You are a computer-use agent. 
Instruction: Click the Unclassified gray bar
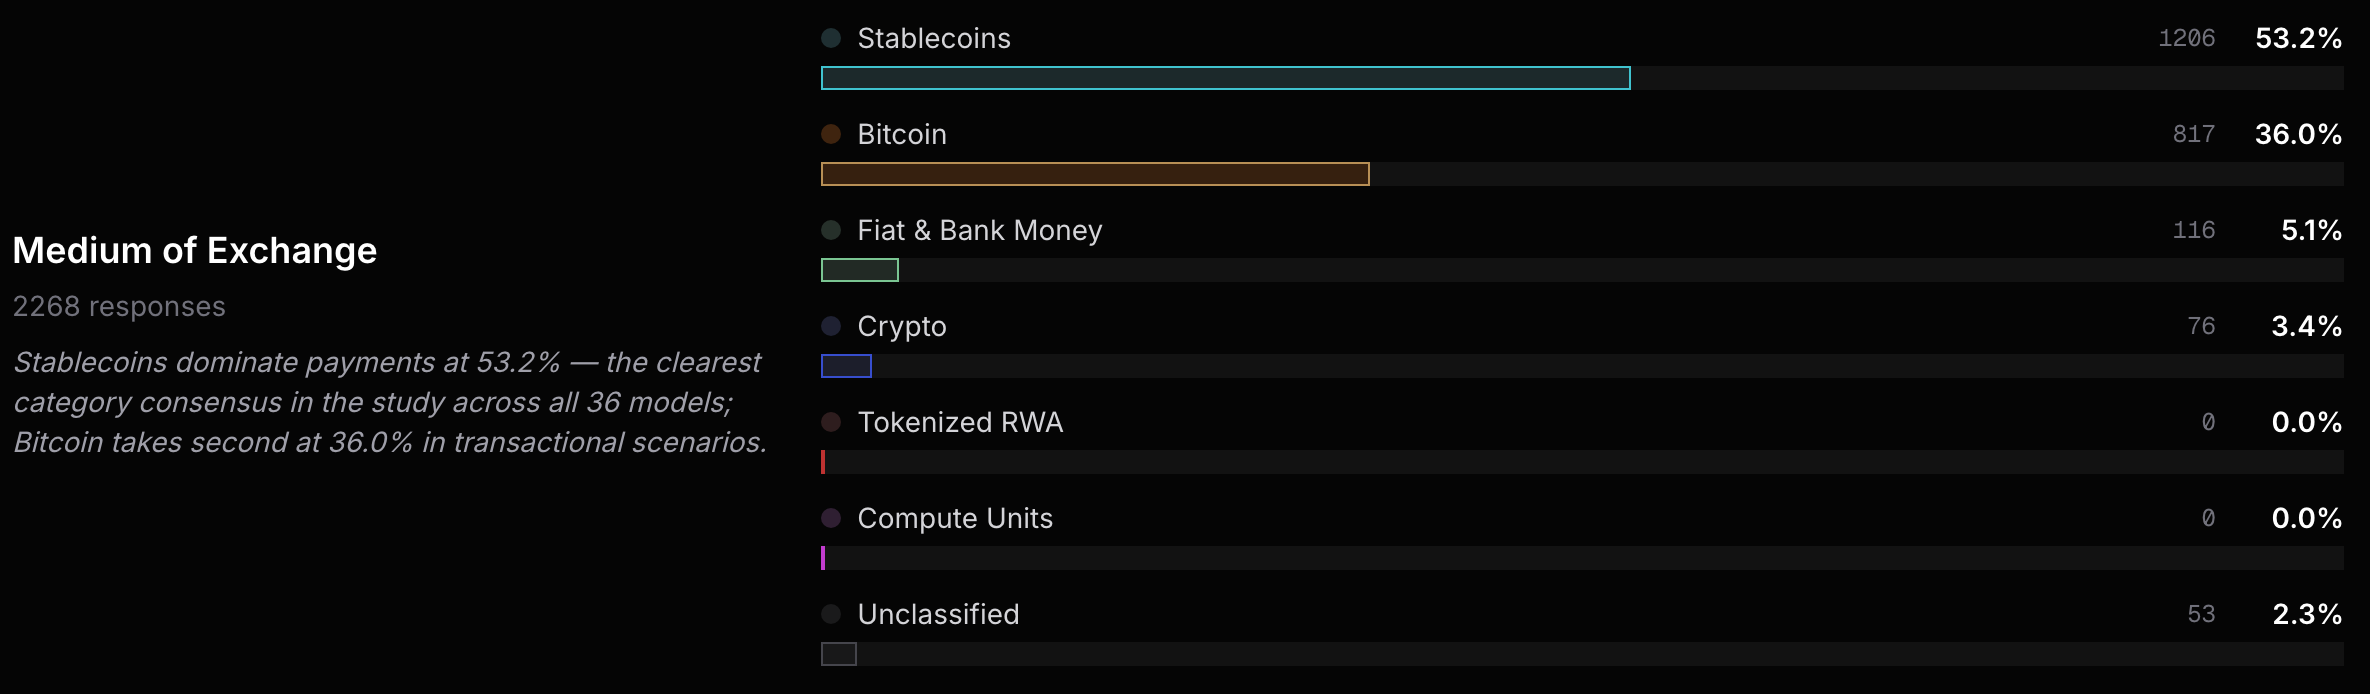click(x=839, y=654)
